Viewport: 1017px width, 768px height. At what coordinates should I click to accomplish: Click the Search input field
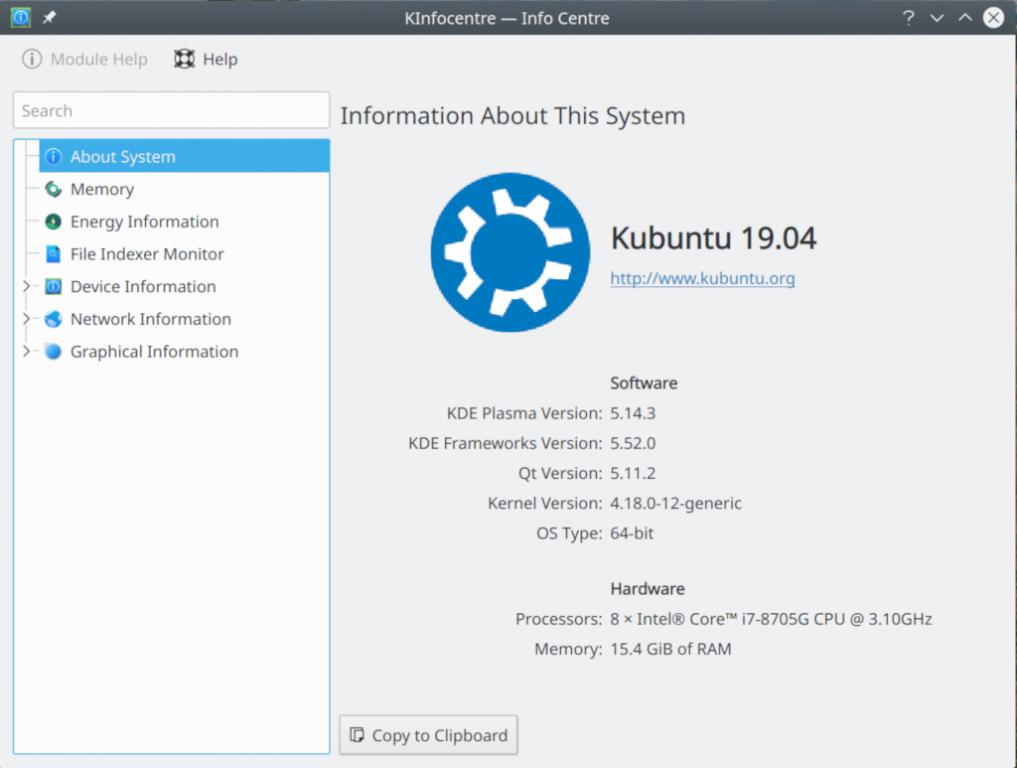171,111
